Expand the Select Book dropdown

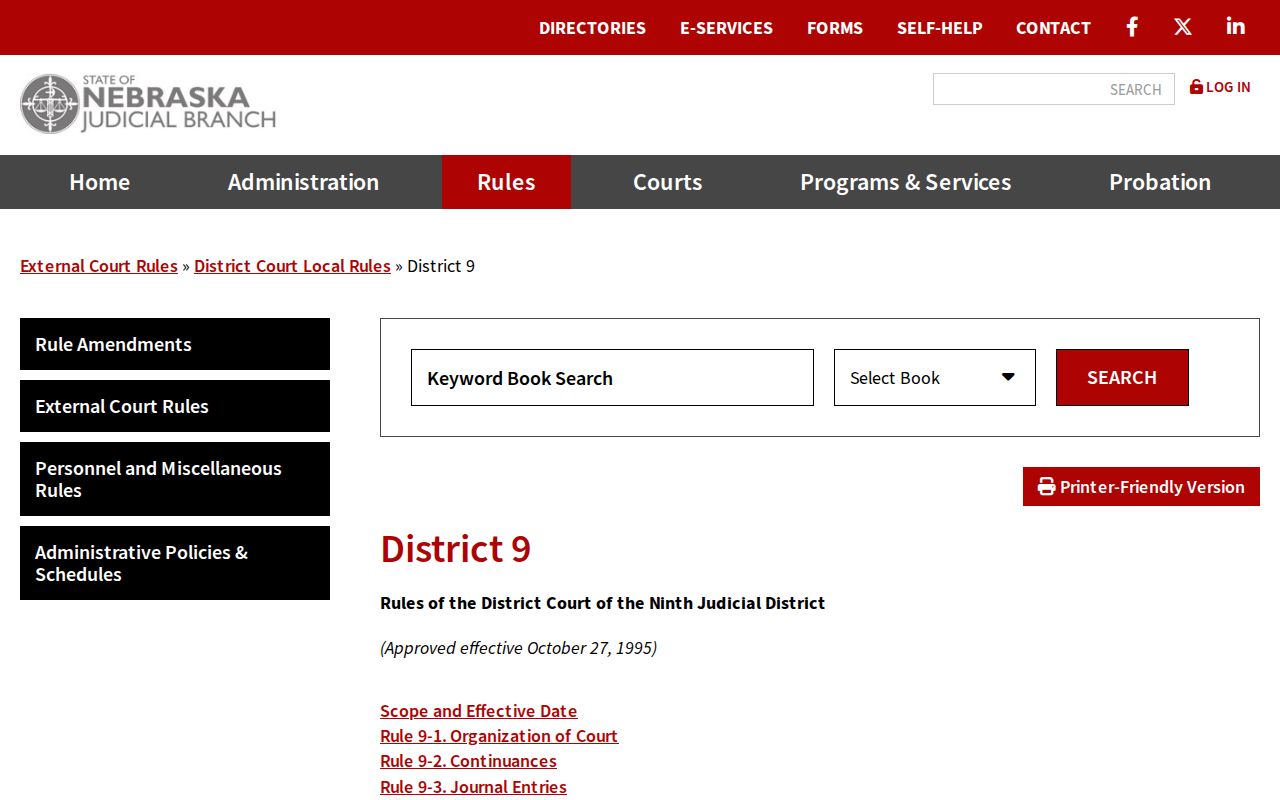935,378
